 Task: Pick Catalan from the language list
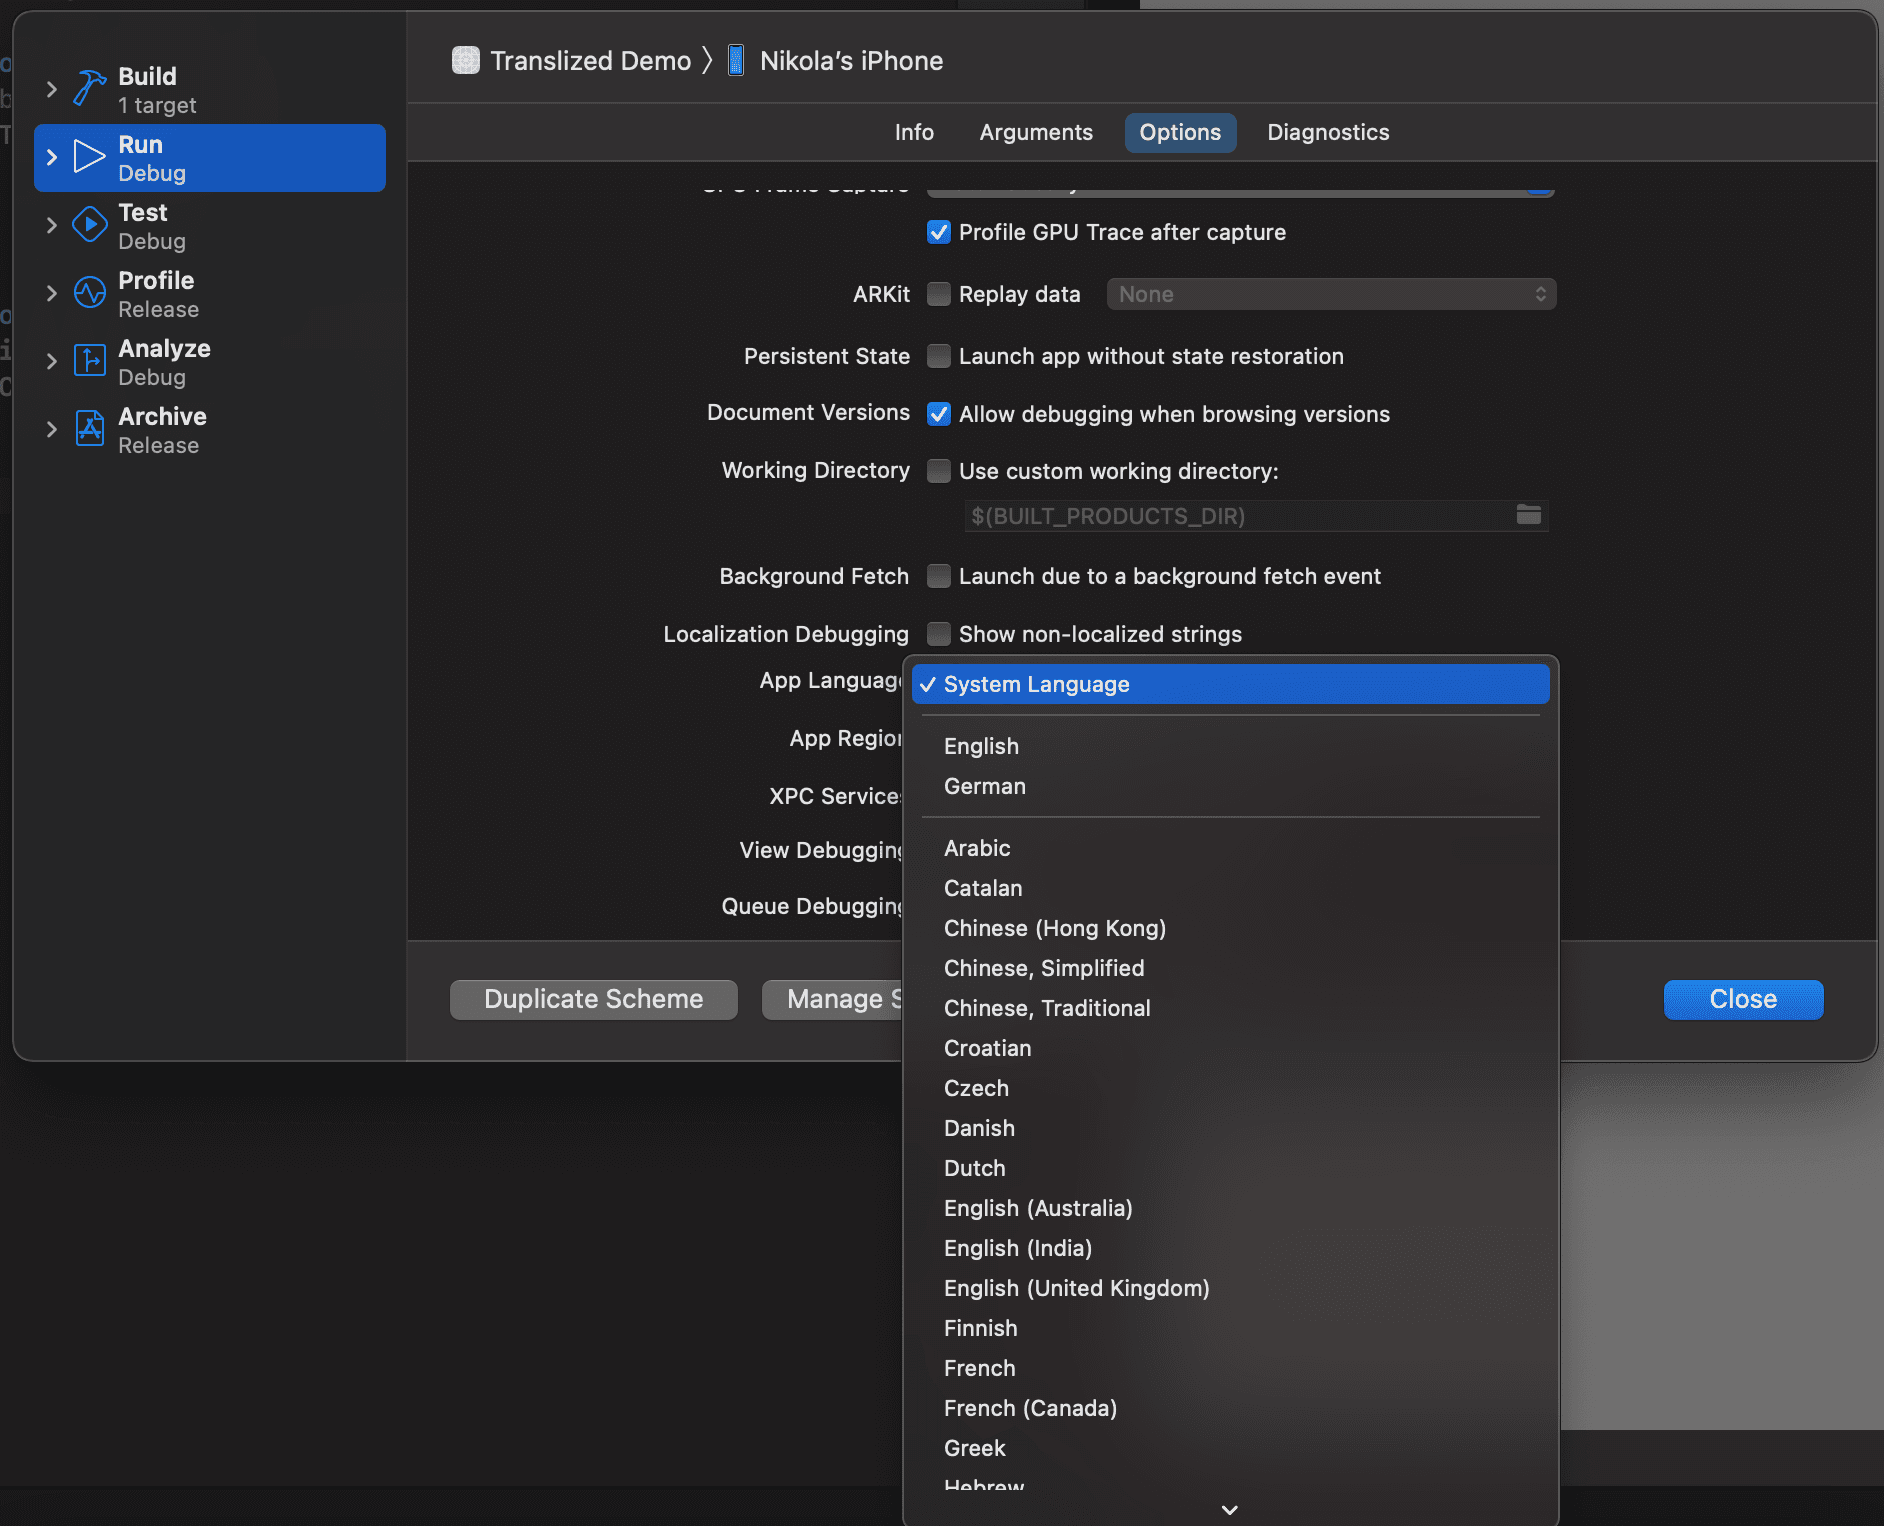(x=1230, y=888)
